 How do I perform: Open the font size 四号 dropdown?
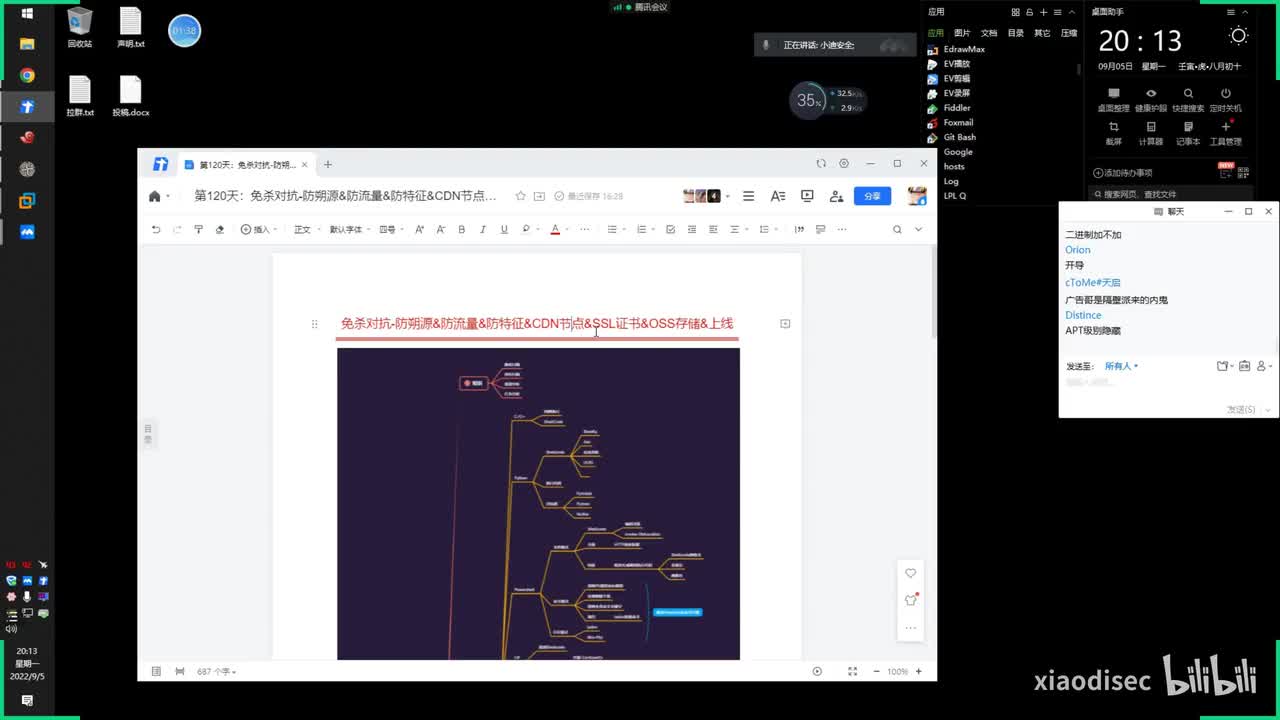click(x=390, y=229)
